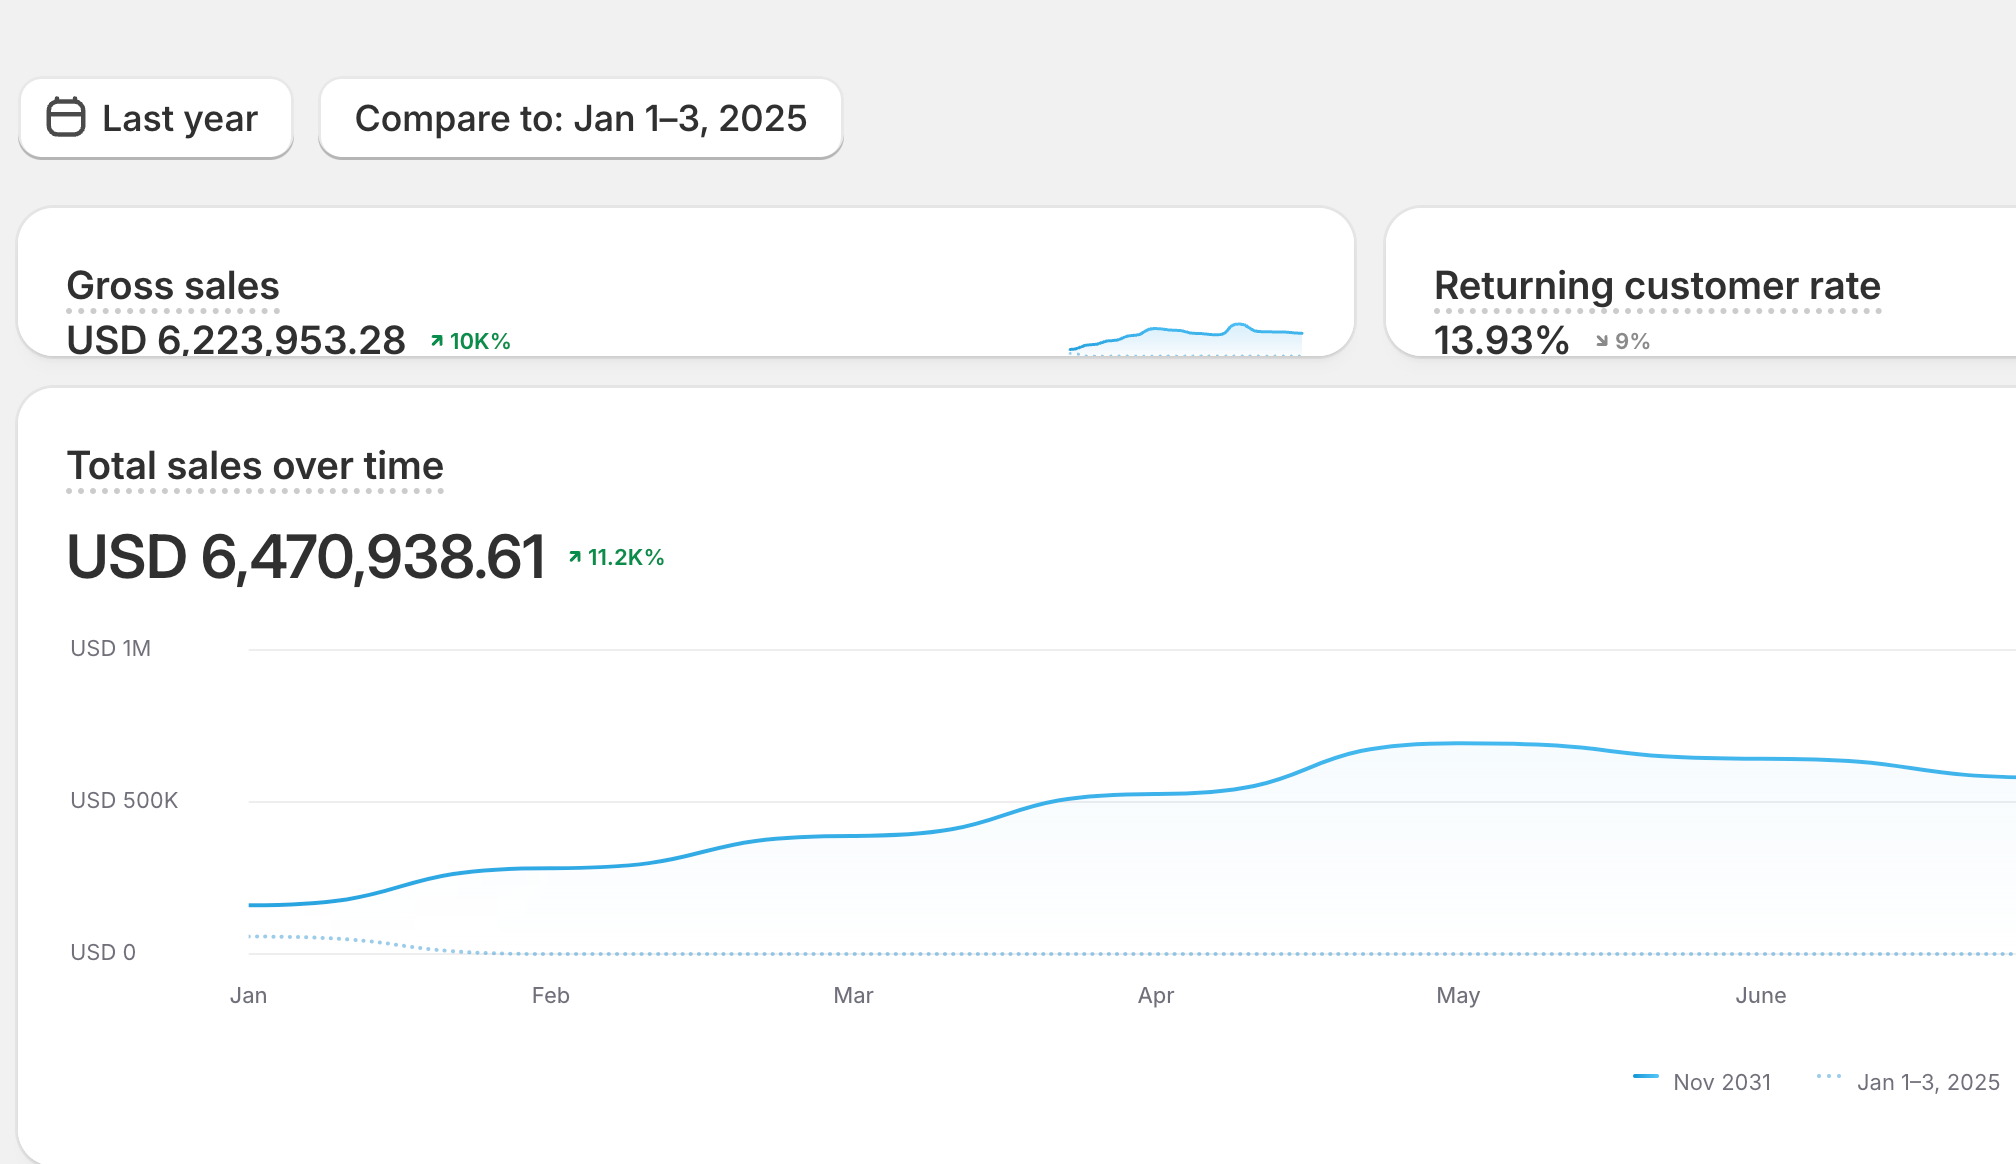Viewport: 2016px width, 1164px height.
Task: Toggle the Nov 2031 legend series
Action: coord(1721,1082)
